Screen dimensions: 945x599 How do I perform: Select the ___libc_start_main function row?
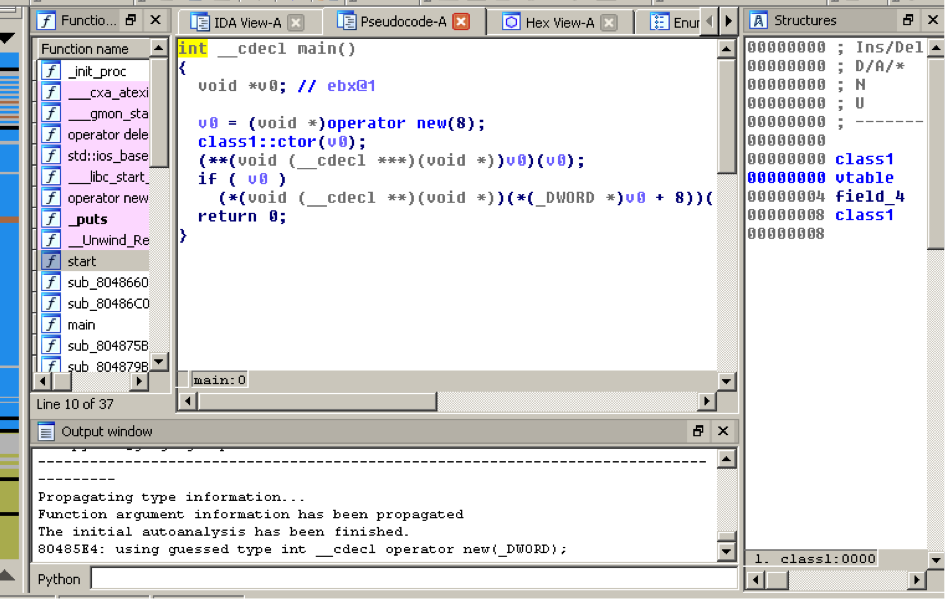(x=93, y=177)
